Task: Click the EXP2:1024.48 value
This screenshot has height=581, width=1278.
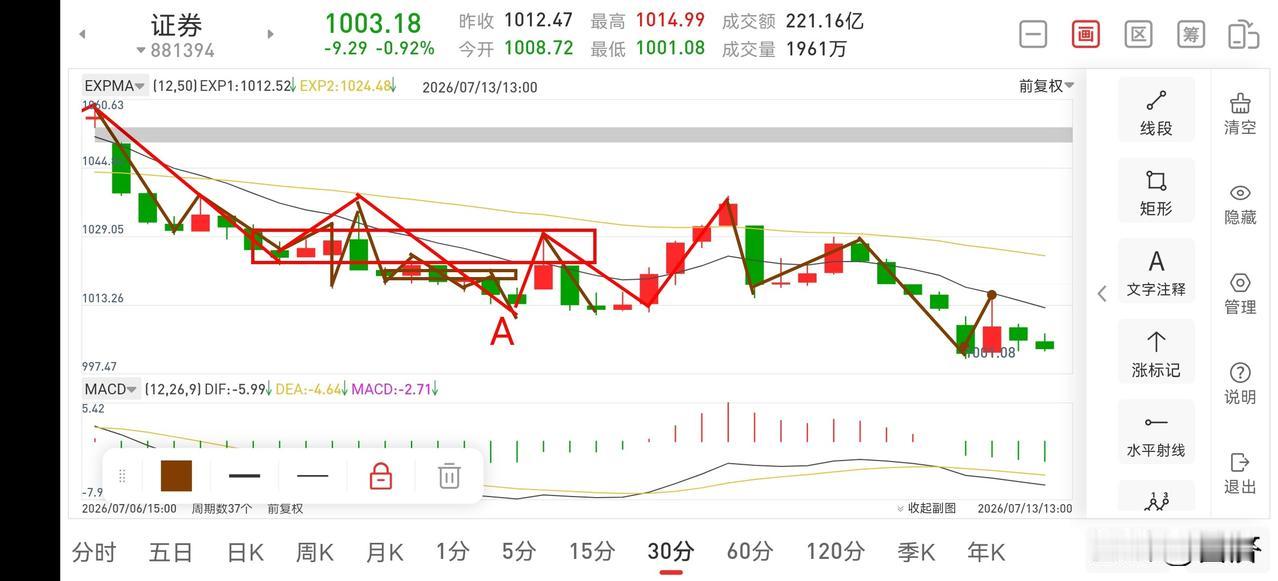Action: click(345, 86)
